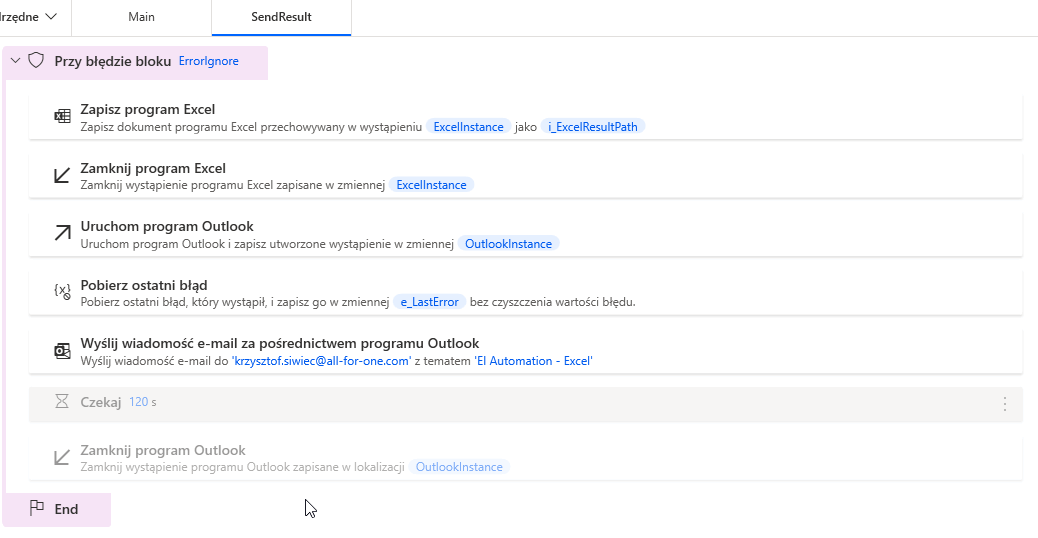The image size is (1038, 538).
Task: Click the disabled close Outlook arrow icon
Action: tap(62, 457)
